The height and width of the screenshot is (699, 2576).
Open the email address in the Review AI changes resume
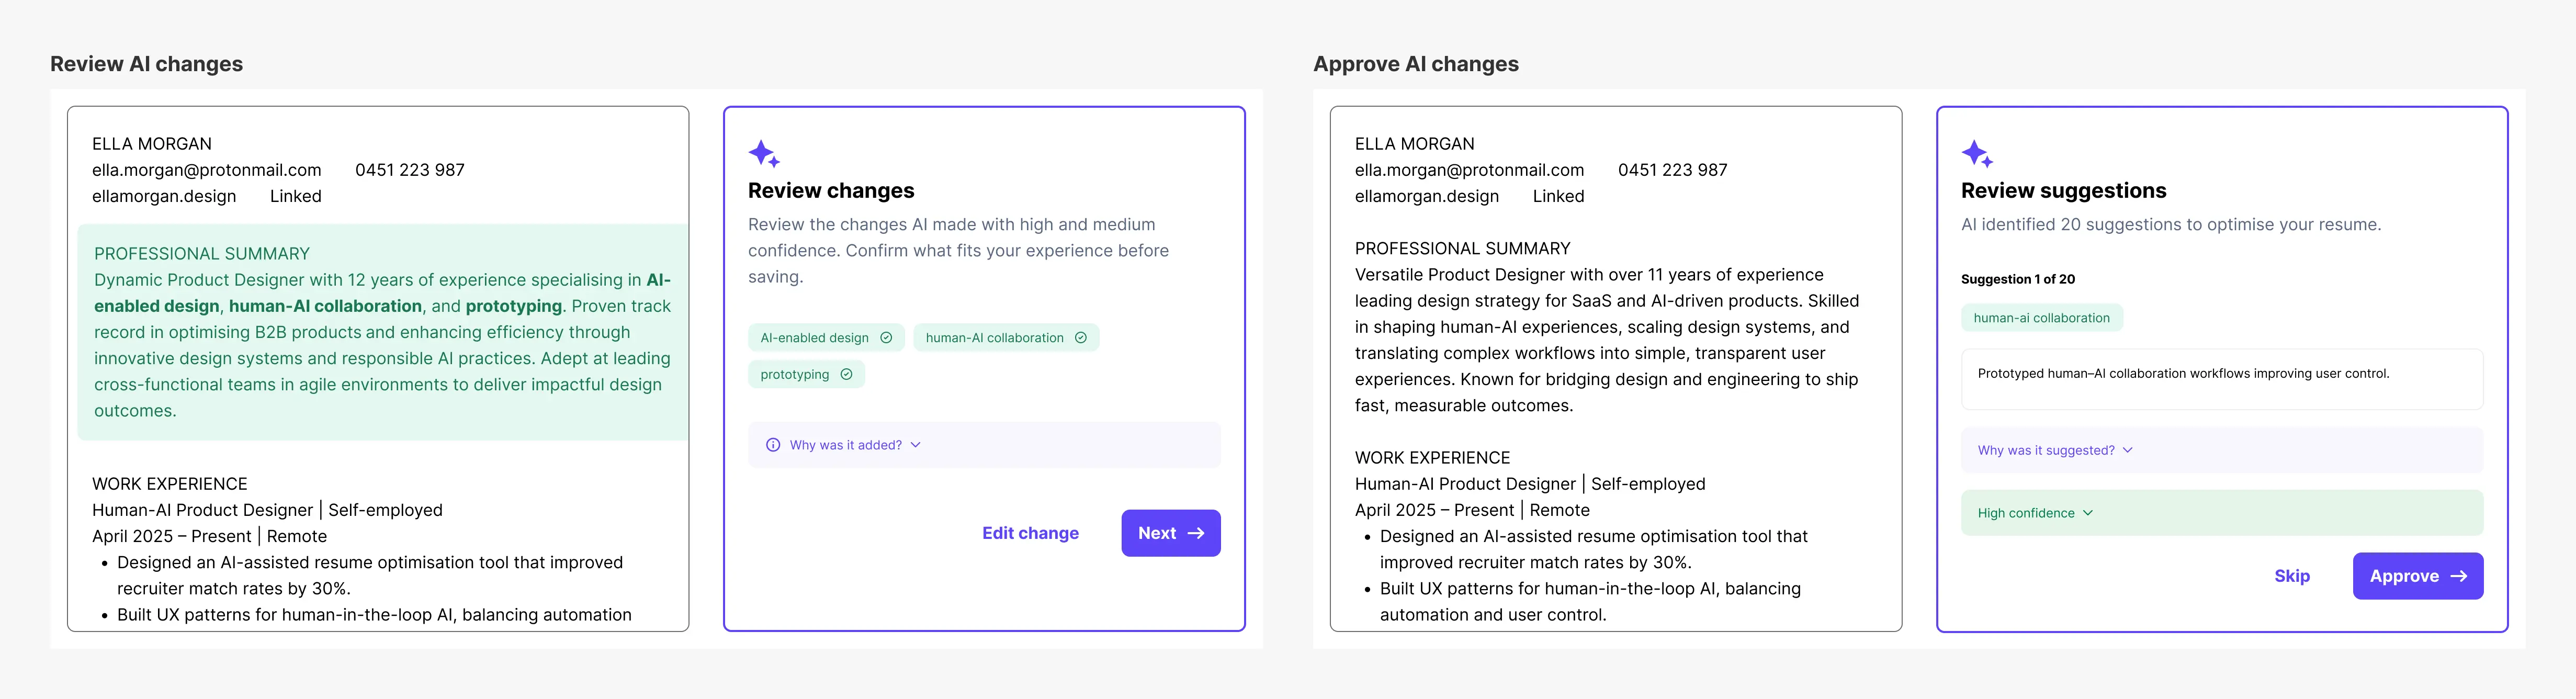coord(207,170)
